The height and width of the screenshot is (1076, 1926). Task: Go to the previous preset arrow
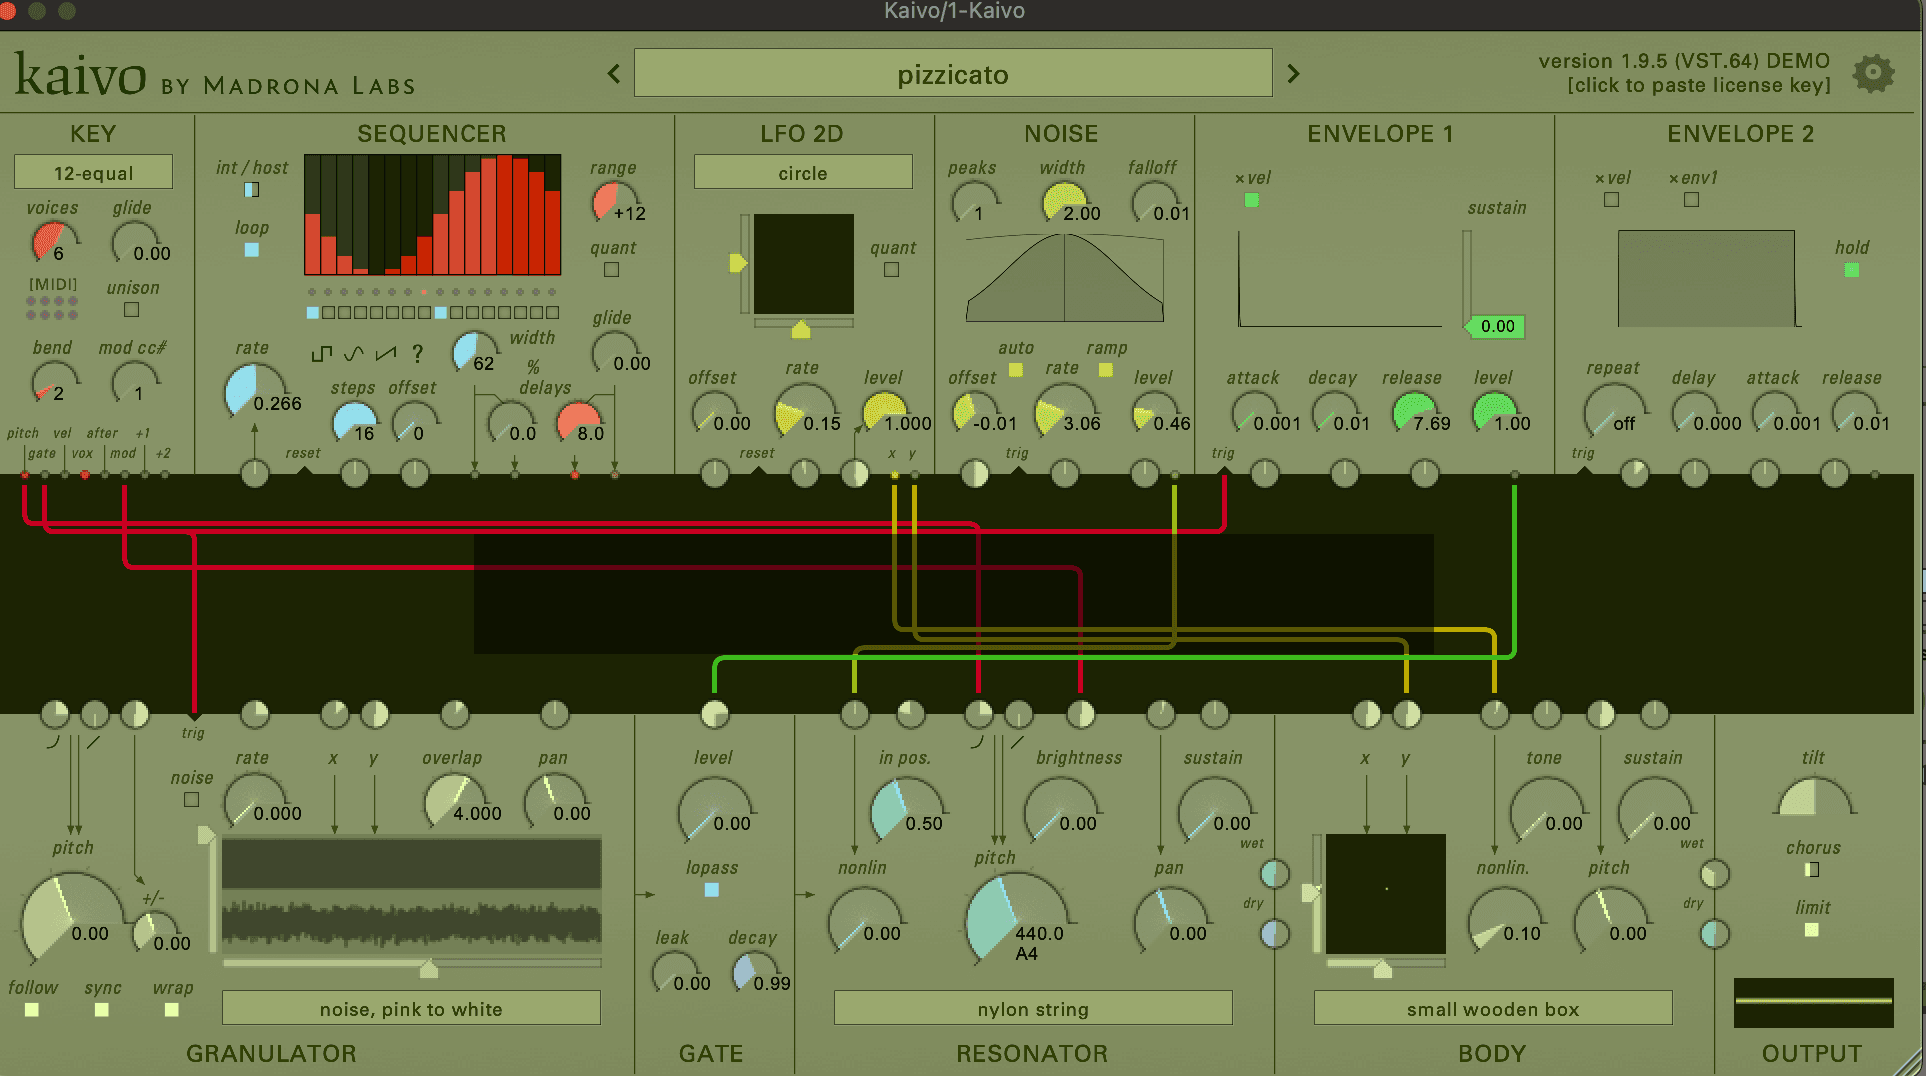coord(614,73)
